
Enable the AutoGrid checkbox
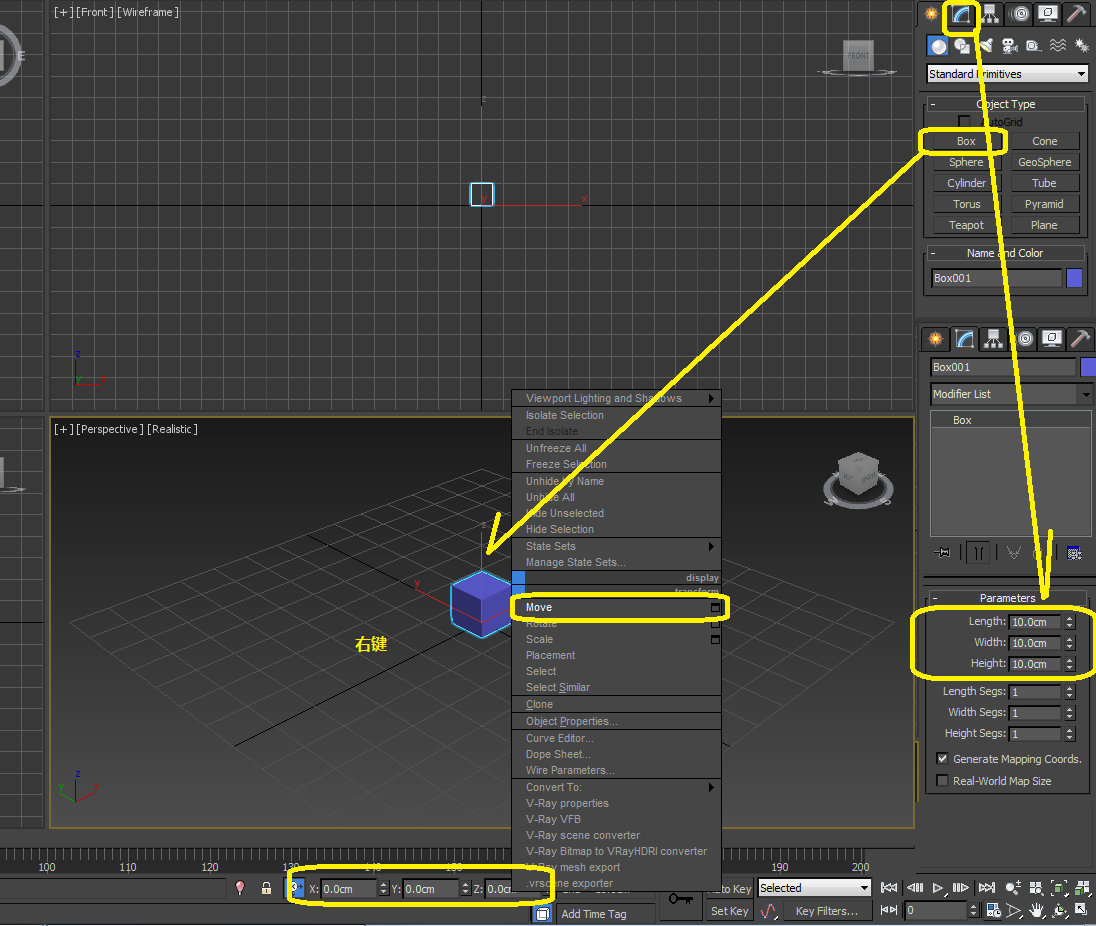[965, 122]
